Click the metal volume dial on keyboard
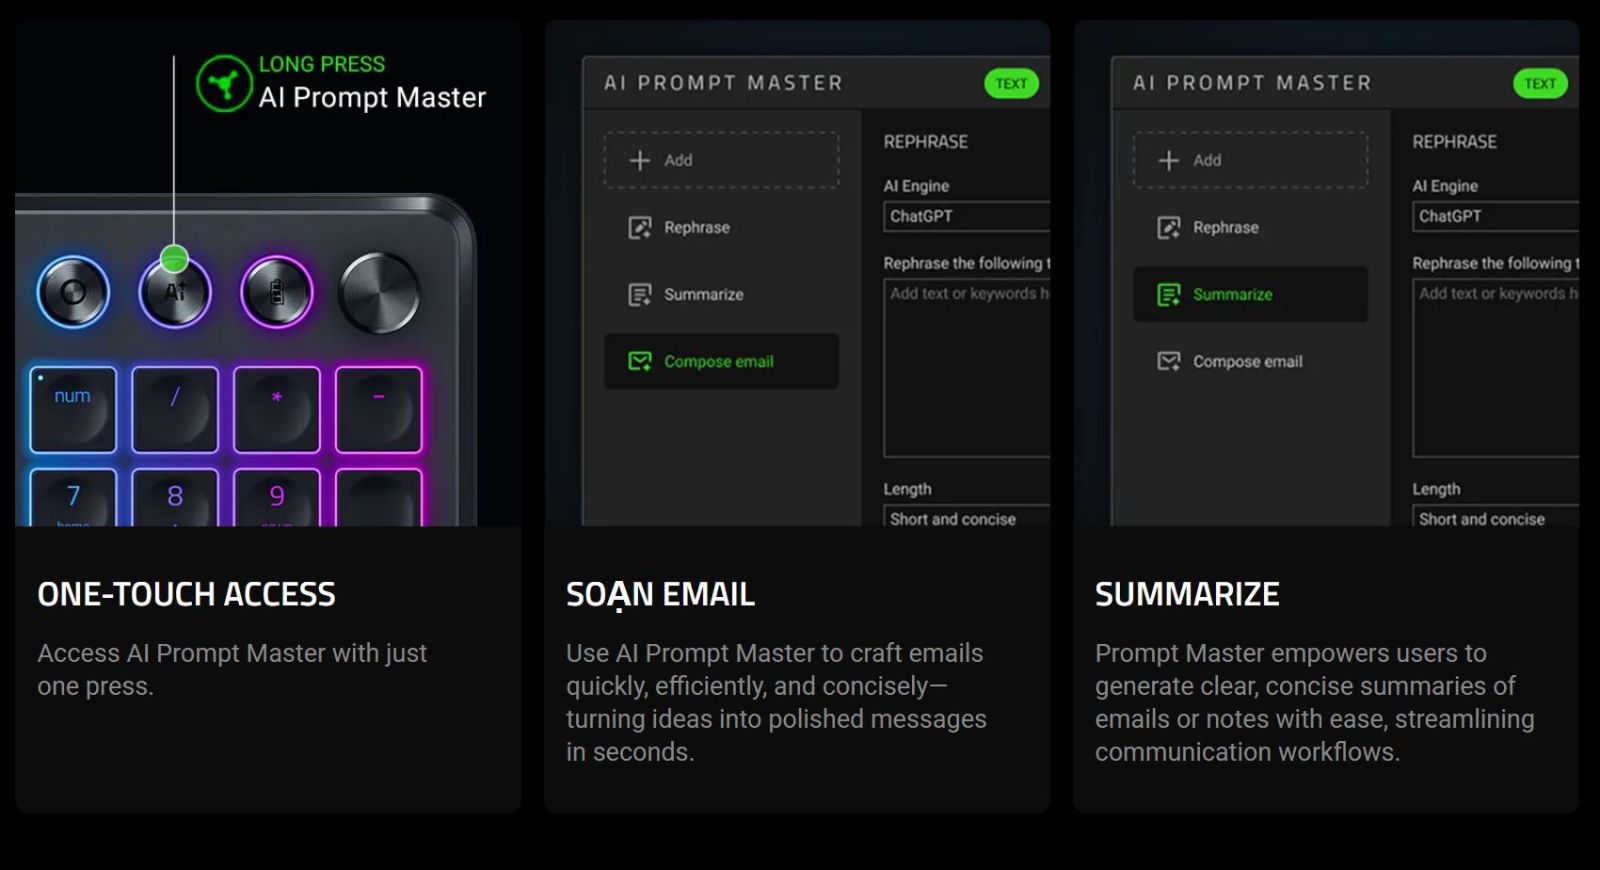 (x=379, y=293)
